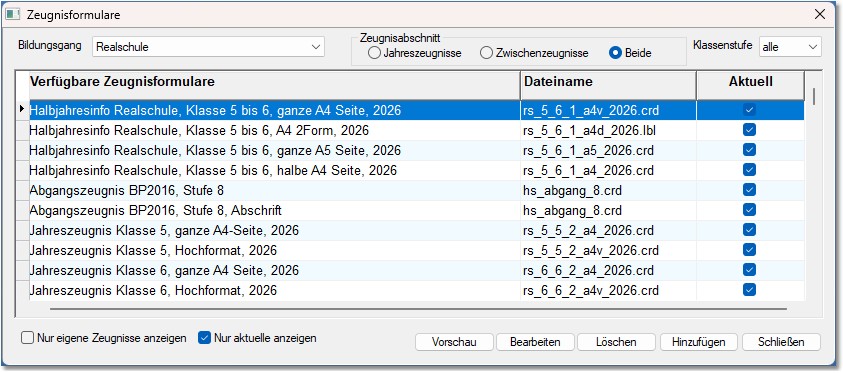Sort by Verfügbare Zeugnisformulare column header

point(275,84)
